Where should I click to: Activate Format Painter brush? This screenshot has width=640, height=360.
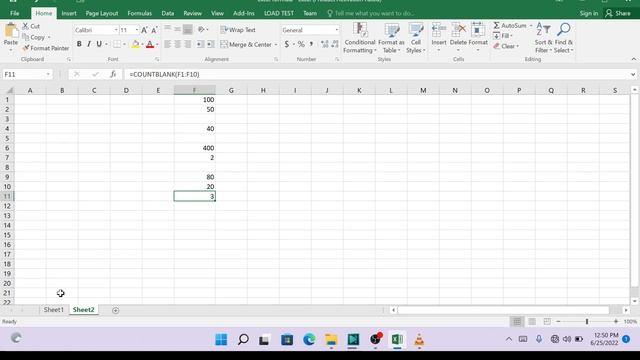(x=46, y=48)
